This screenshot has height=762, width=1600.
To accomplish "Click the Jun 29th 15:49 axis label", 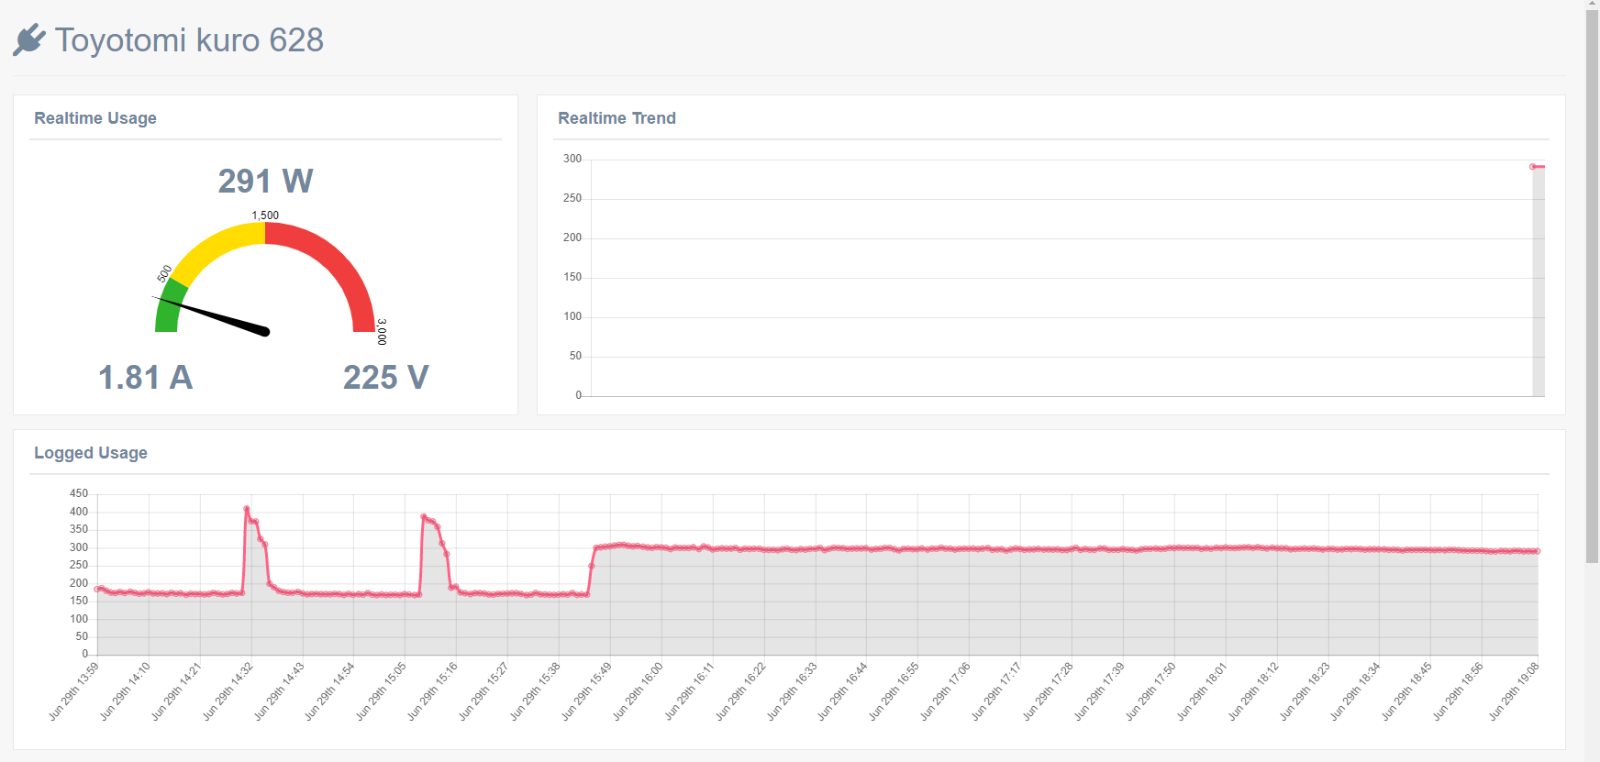I will [x=587, y=691].
